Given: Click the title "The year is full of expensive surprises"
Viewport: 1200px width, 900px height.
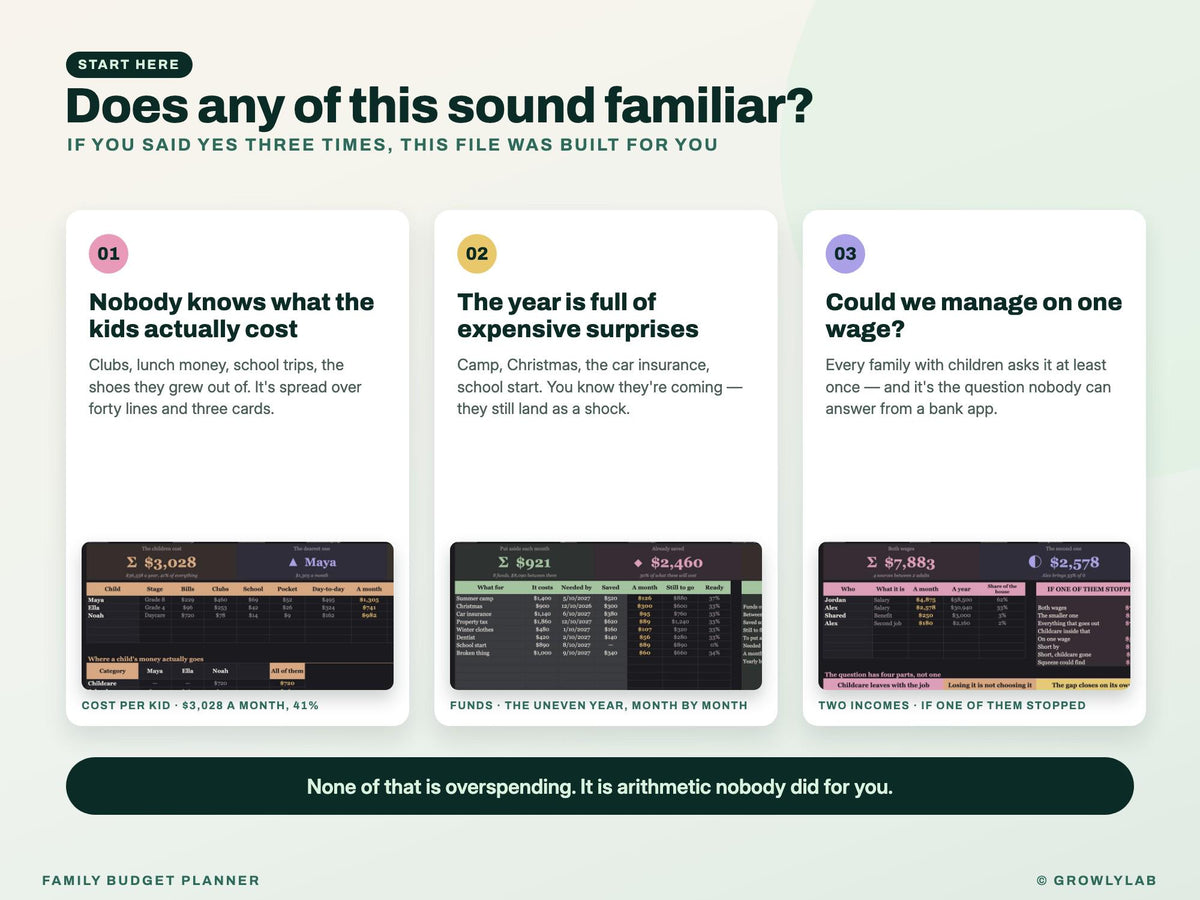Looking at the screenshot, I should pos(578,315).
